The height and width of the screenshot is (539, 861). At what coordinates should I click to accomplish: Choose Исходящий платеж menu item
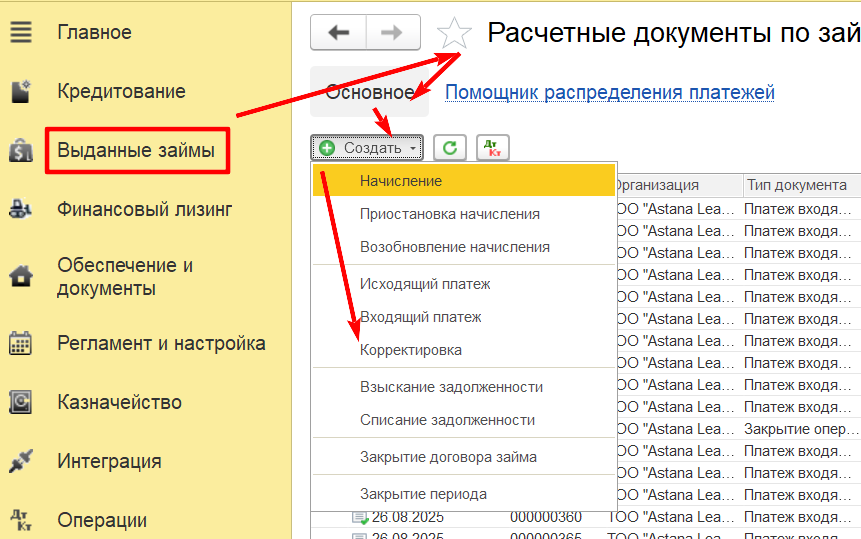click(x=464, y=284)
